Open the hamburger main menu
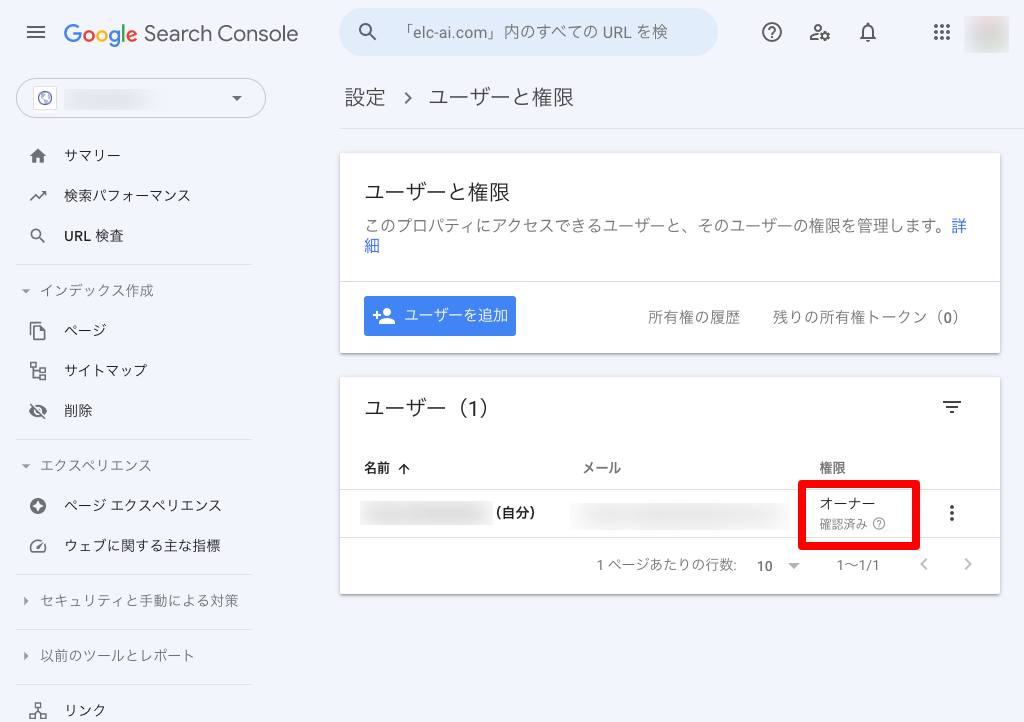This screenshot has width=1024, height=722. pos(36,33)
